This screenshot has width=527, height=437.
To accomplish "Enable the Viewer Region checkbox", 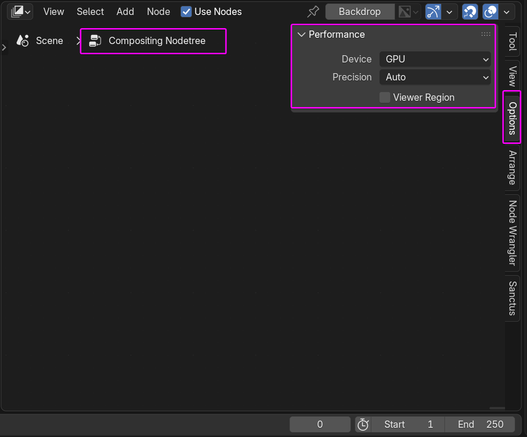I will [384, 97].
